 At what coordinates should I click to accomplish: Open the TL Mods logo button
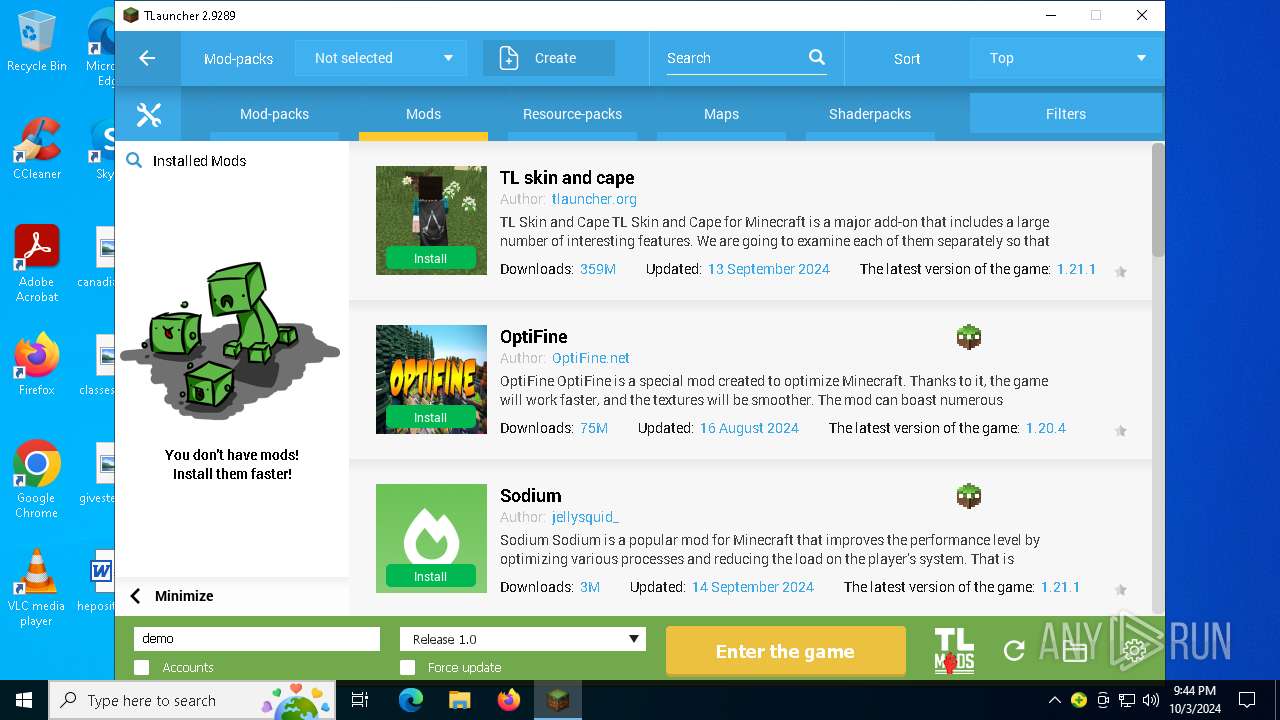click(x=954, y=651)
